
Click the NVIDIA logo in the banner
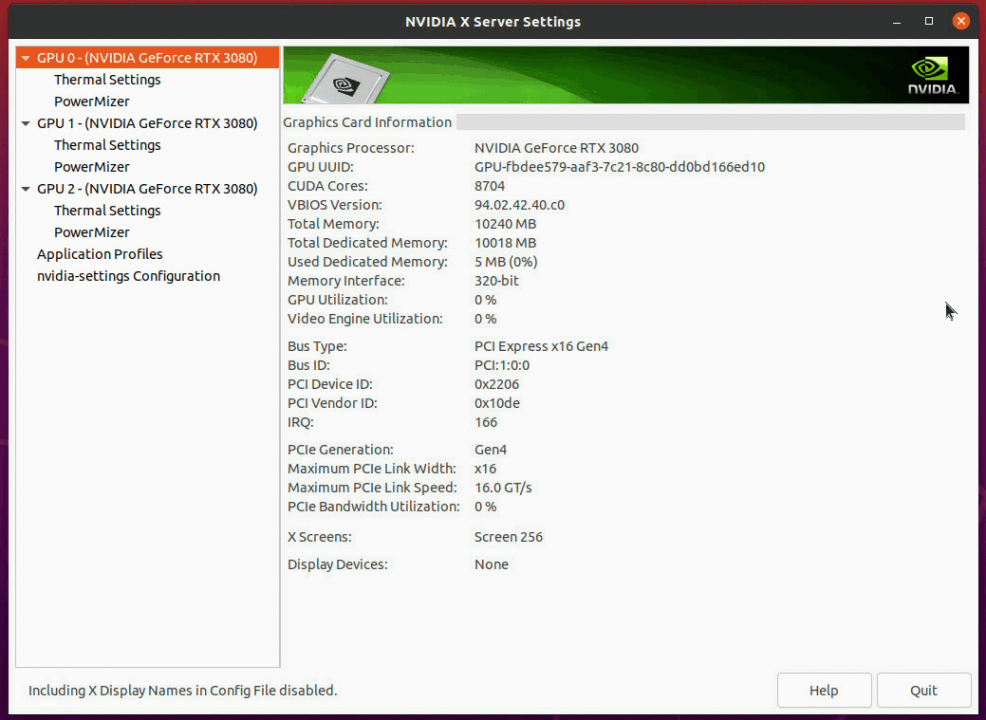tap(933, 75)
